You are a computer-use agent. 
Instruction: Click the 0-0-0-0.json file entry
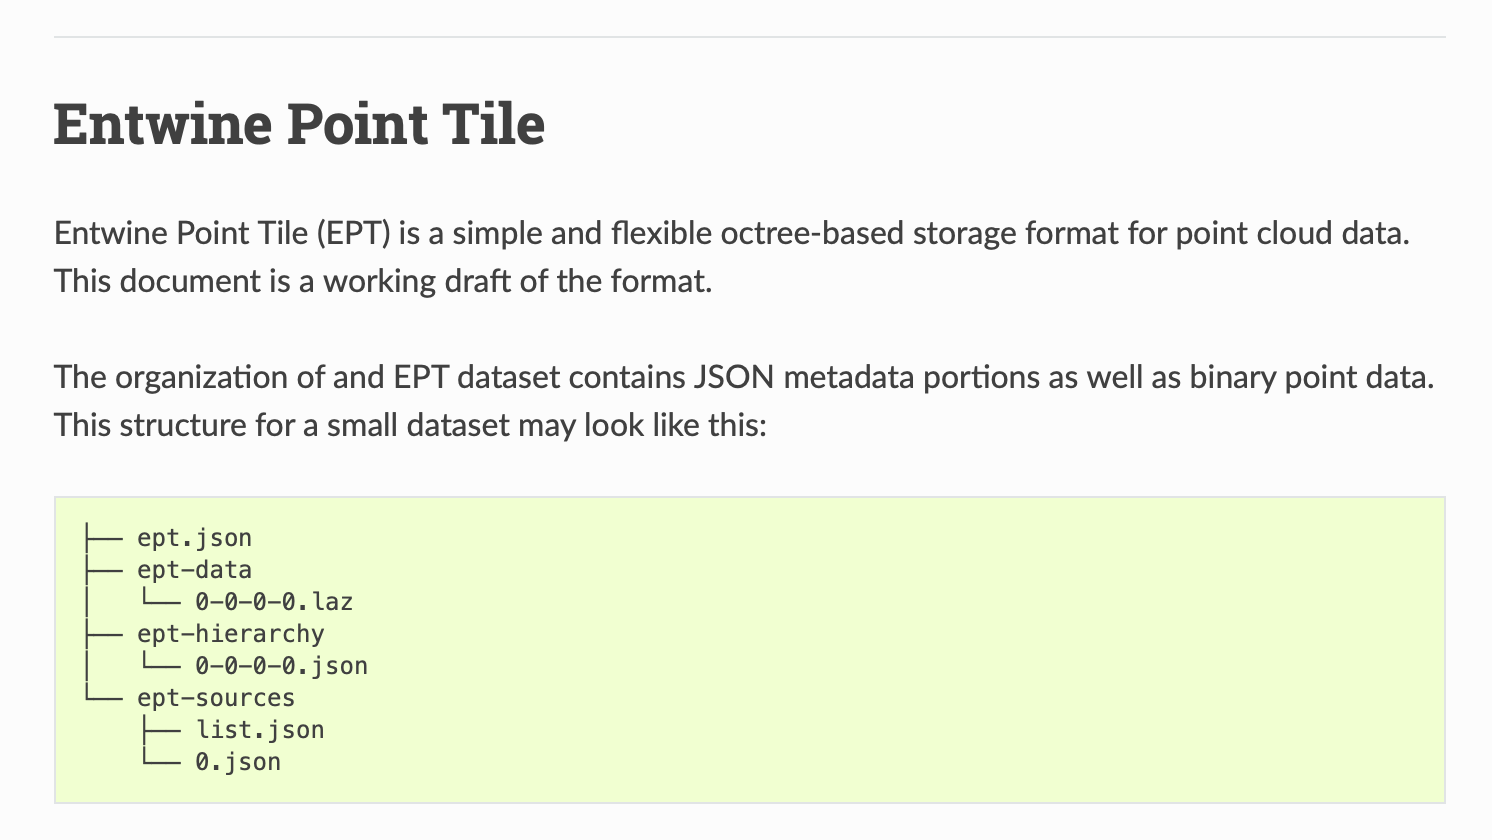[x=281, y=666]
